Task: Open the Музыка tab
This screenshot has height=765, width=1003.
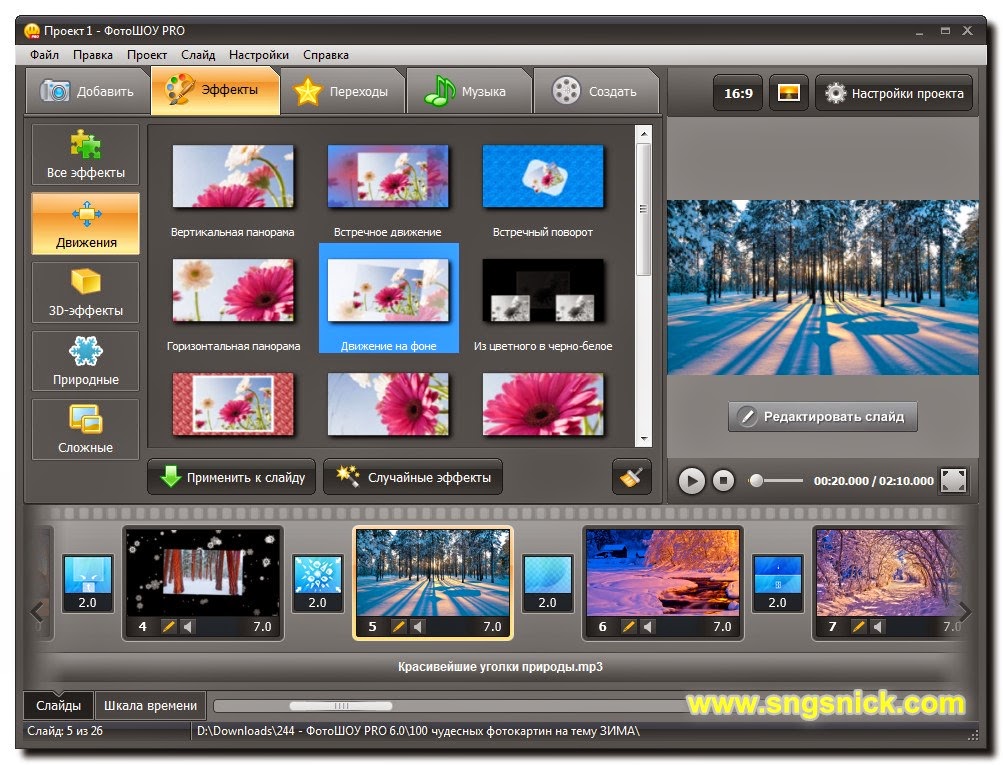Action: point(469,91)
